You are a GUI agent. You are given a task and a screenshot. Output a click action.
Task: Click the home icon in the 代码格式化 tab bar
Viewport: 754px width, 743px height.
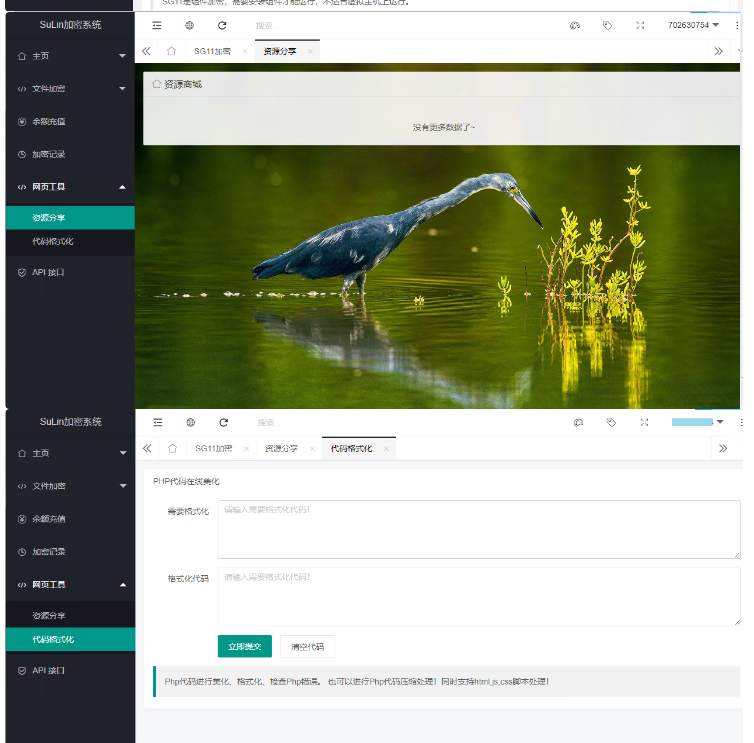[172, 449]
